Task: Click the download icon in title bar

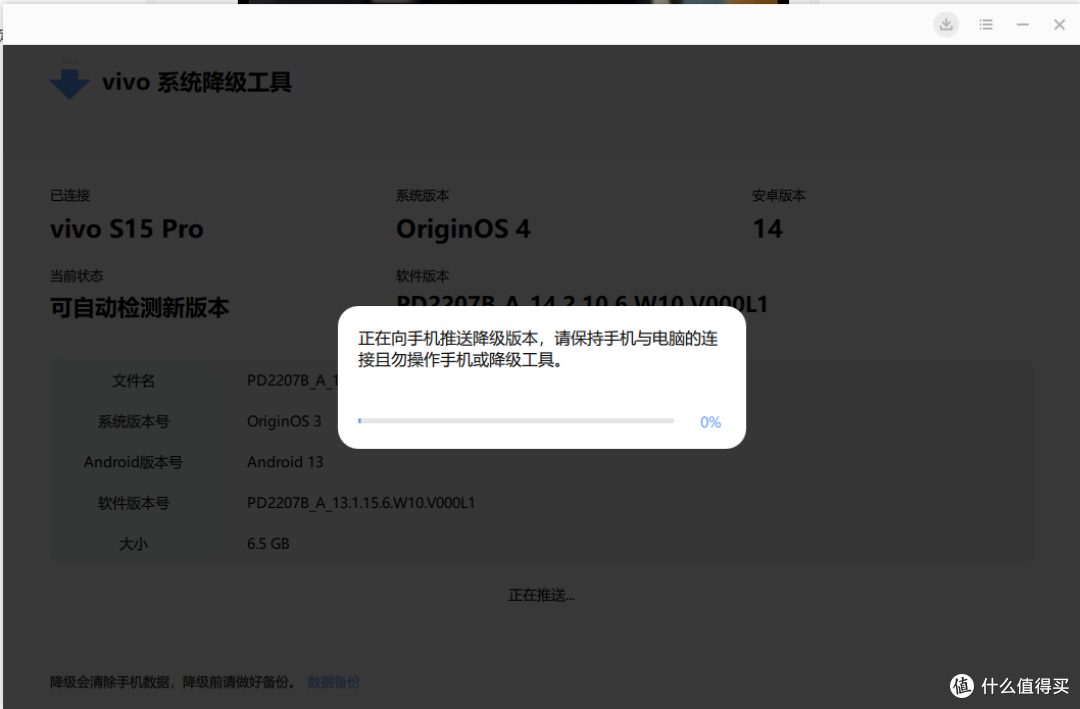Action: click(x=946, y=24)
